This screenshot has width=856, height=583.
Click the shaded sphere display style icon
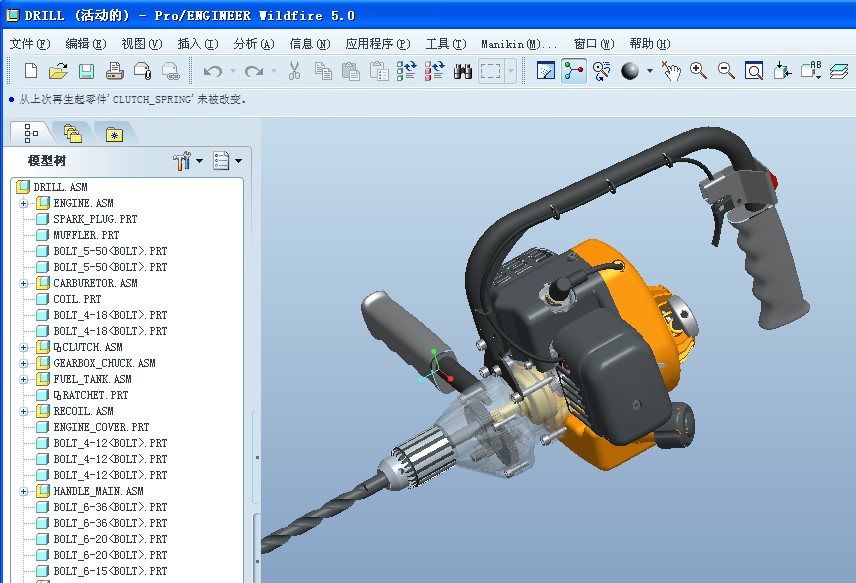[630, 71]
